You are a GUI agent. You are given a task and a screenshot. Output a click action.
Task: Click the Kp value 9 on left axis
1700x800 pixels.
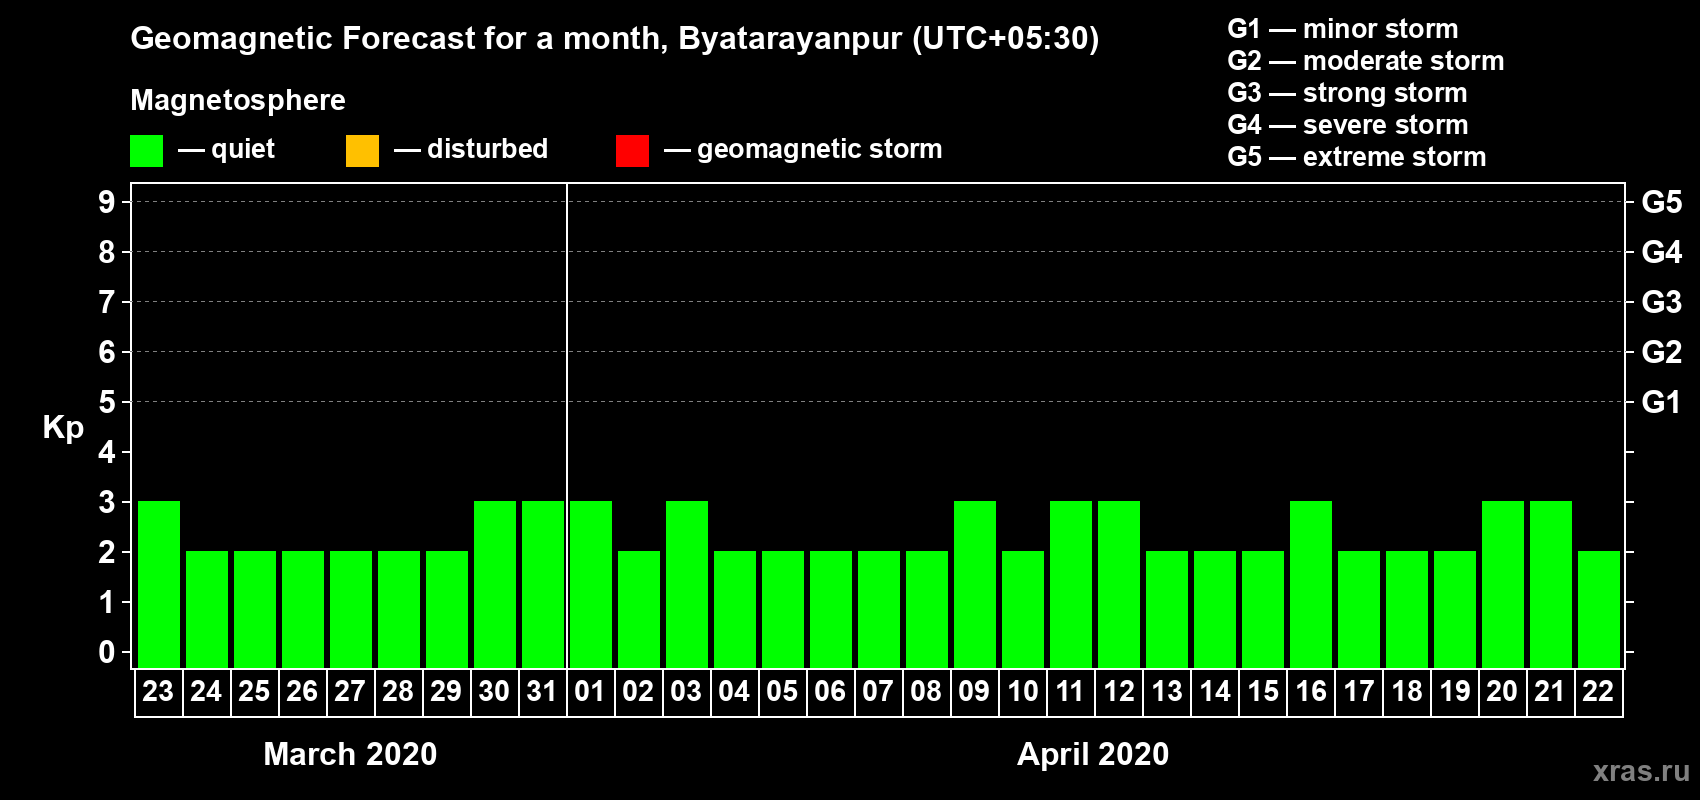pyautogui.click(x=107, y=202)
